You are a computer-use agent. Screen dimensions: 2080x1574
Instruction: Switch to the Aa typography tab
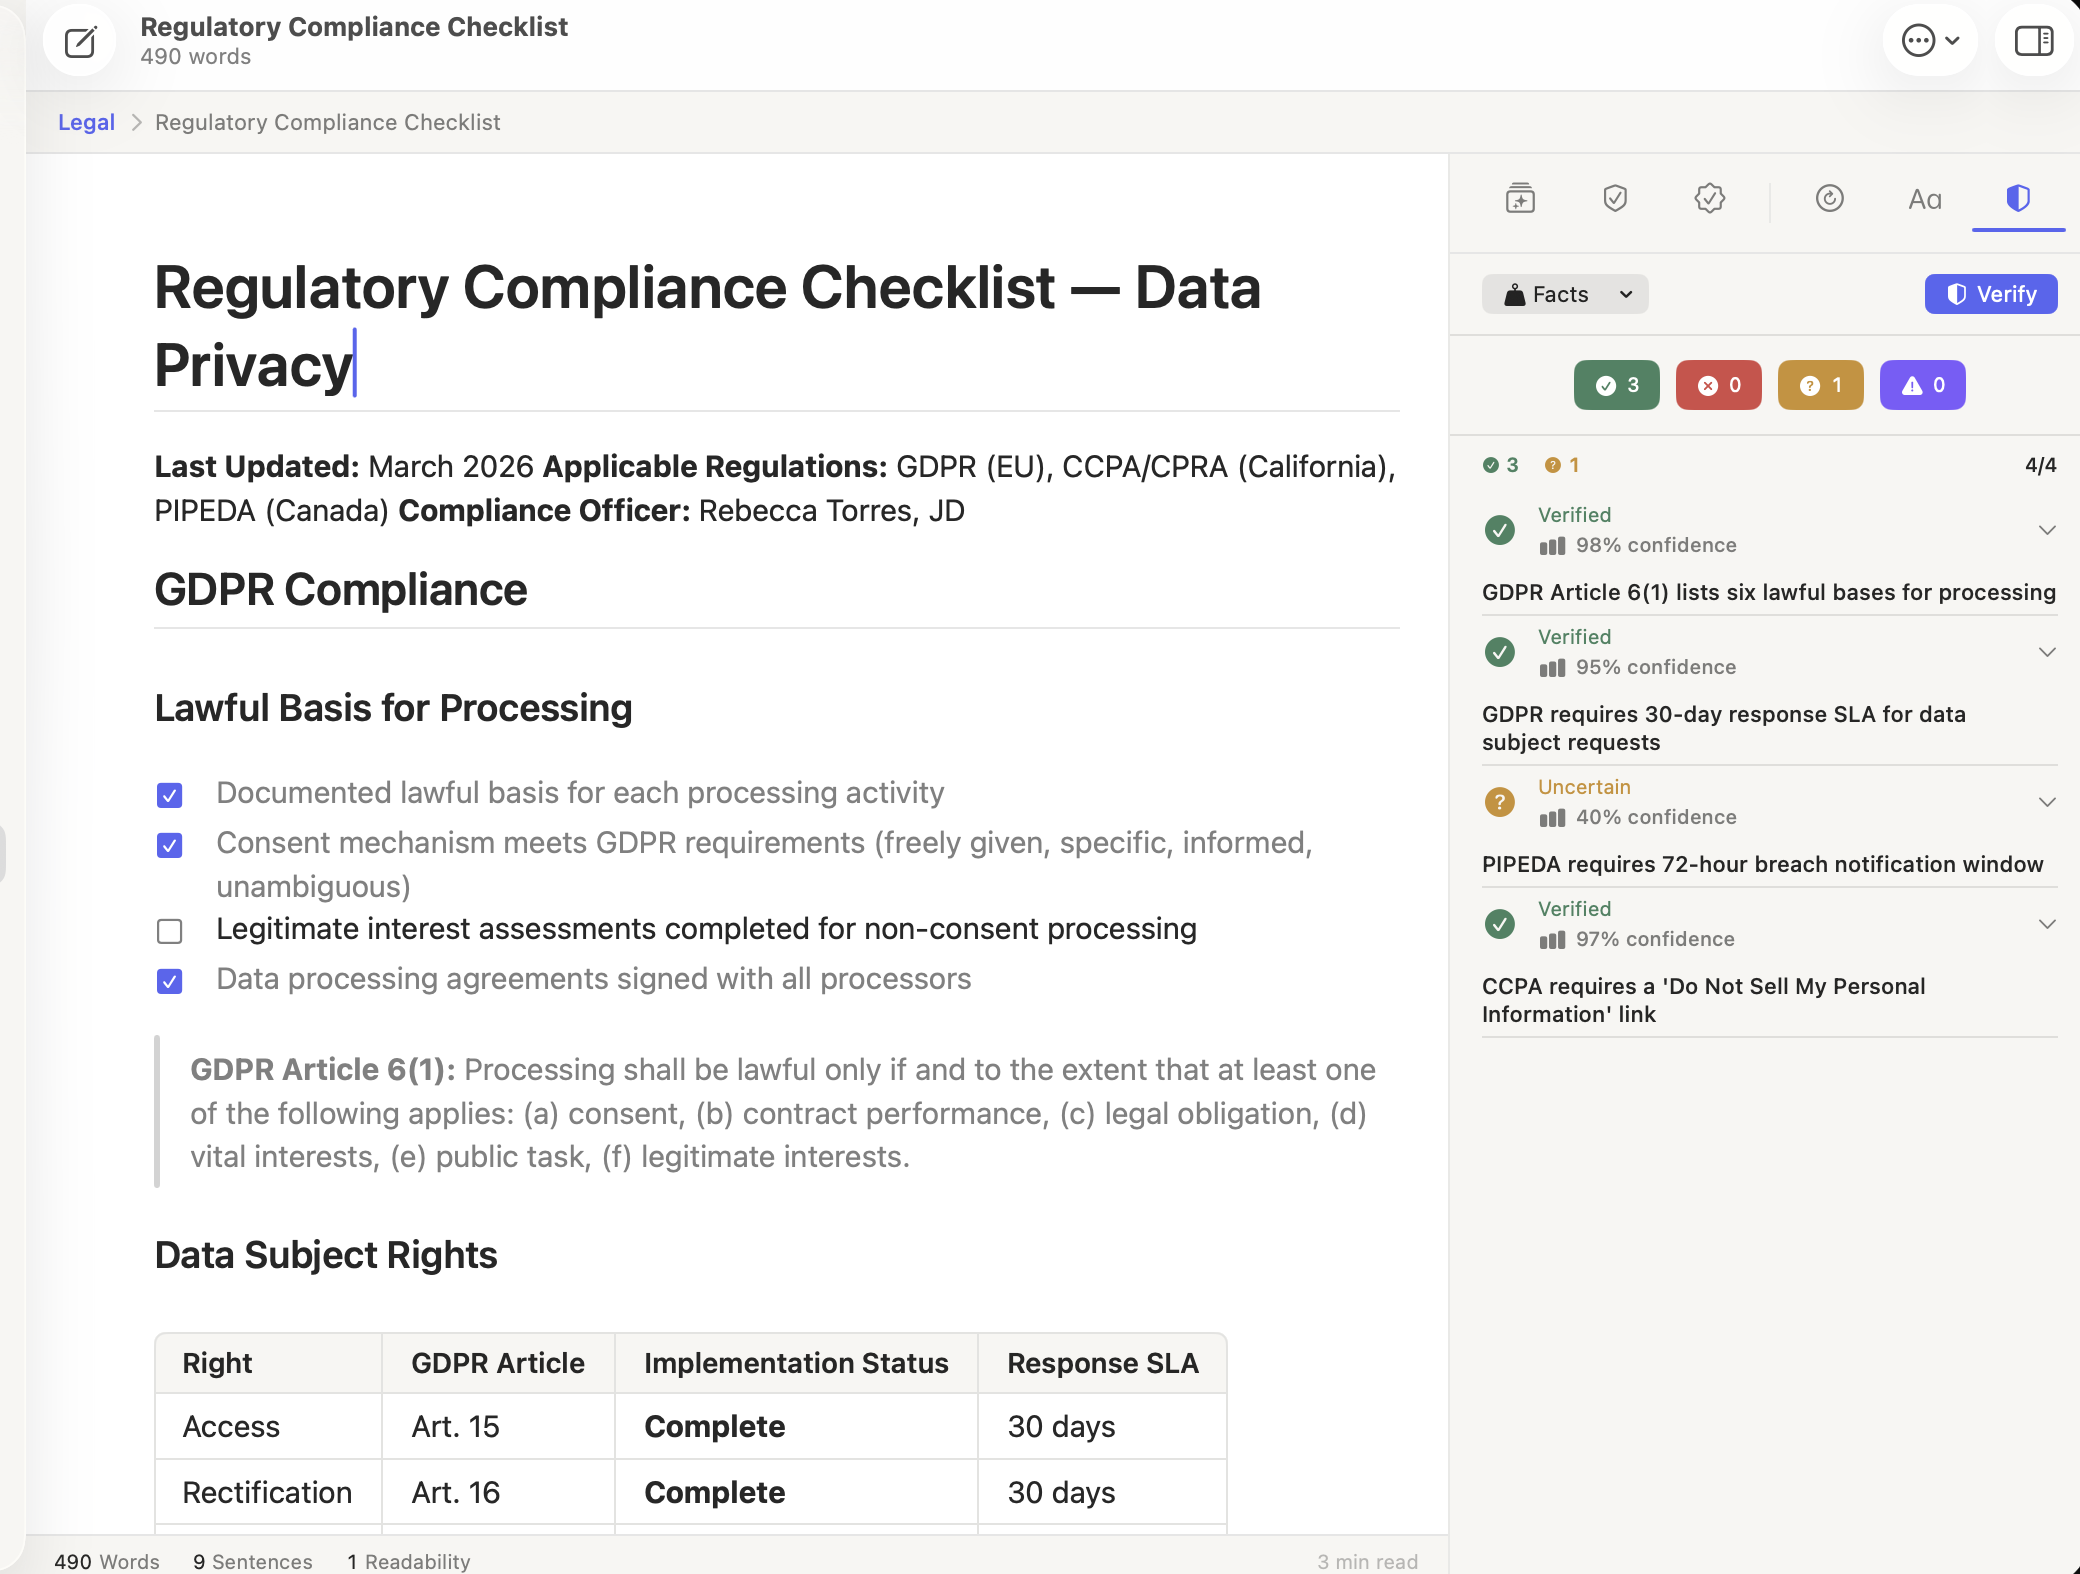click(x=1924, y=199)
